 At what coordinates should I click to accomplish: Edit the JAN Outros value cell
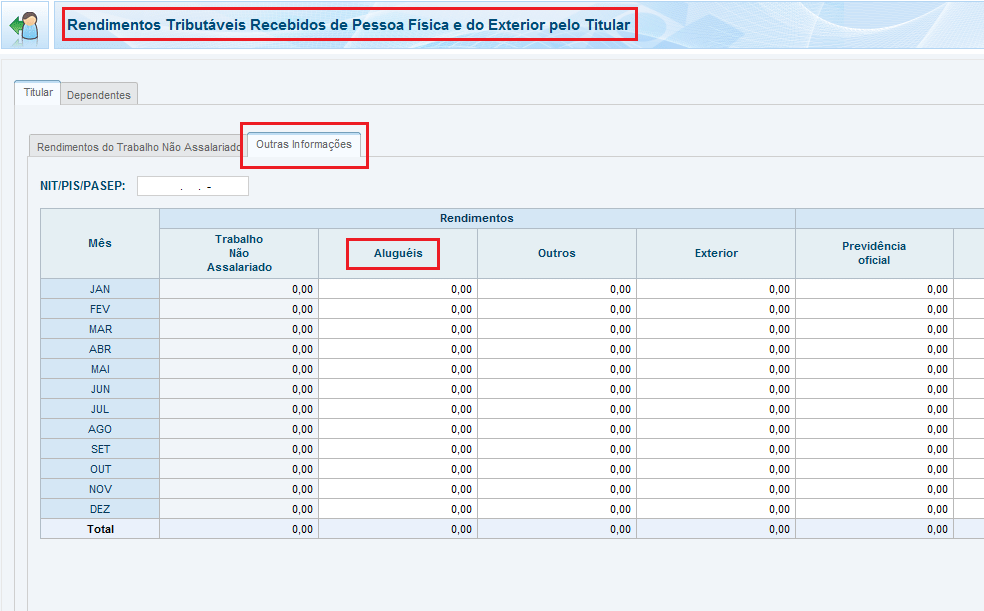click(x=557, y=289)
